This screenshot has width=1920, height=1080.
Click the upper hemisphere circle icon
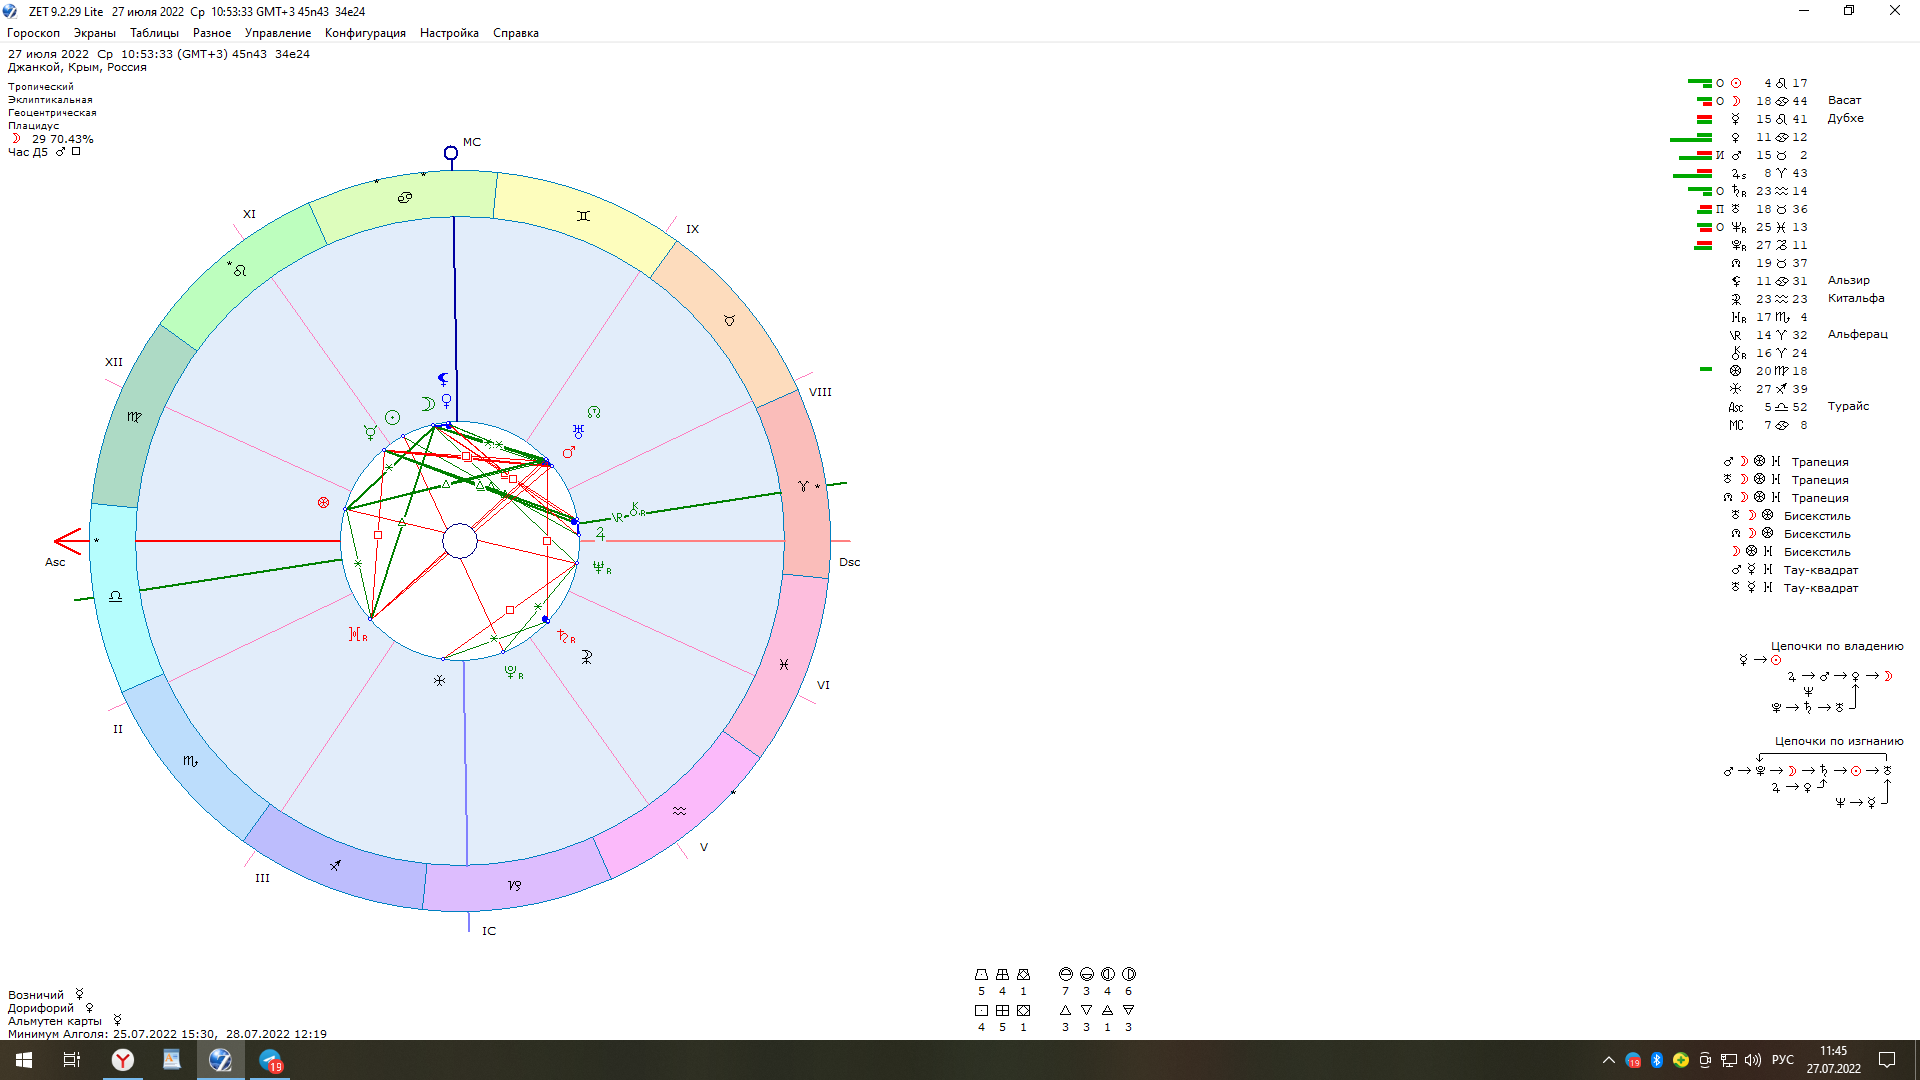1065,974
